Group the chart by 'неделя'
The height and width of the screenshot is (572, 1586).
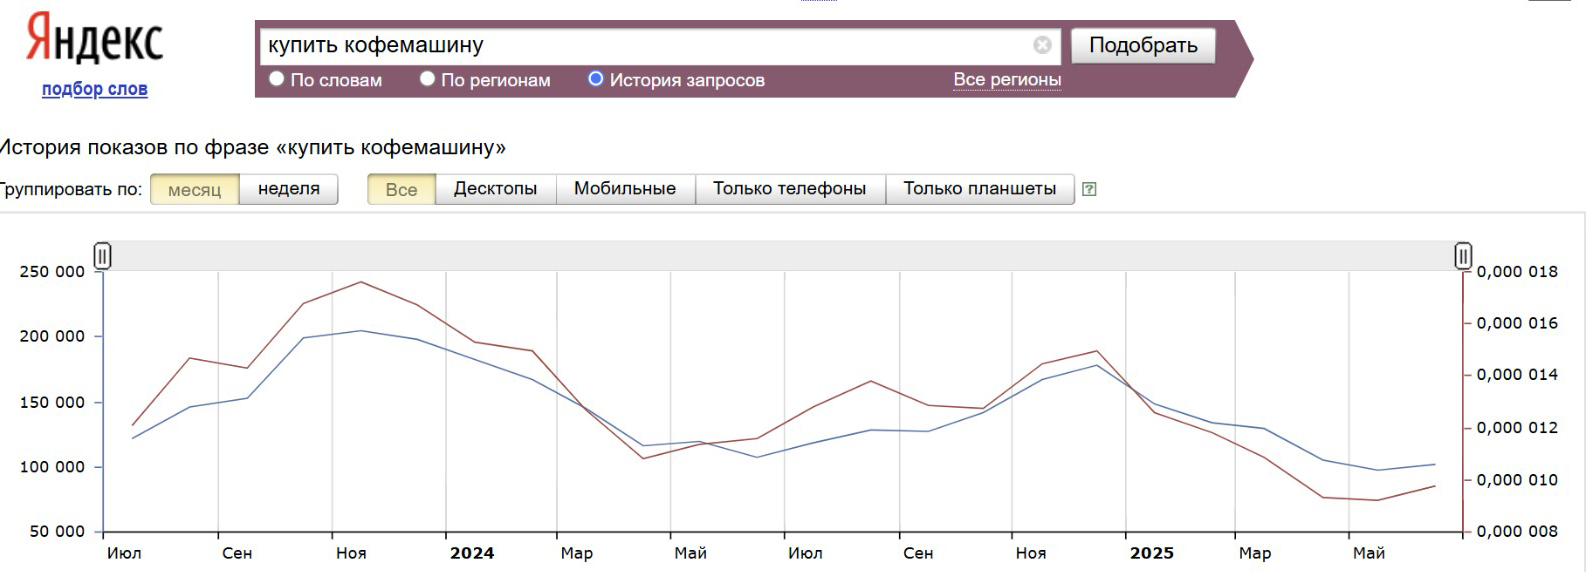coord(289,189)
